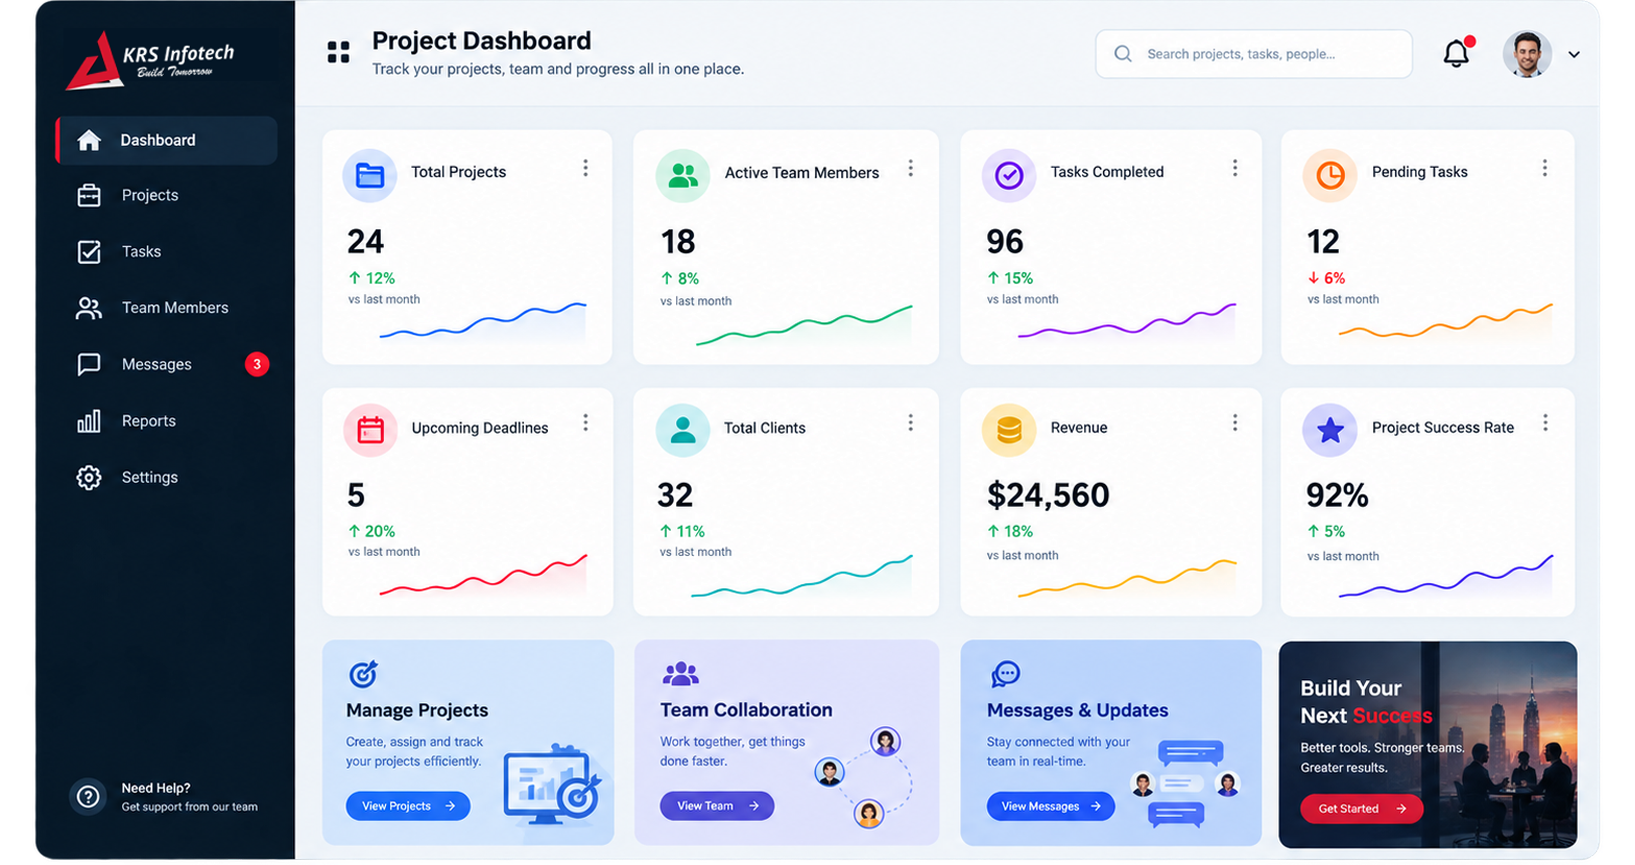The width and height of the screenshot is (1635, 865).
Task: Open the notifications bell
Action: (1457, 53)
